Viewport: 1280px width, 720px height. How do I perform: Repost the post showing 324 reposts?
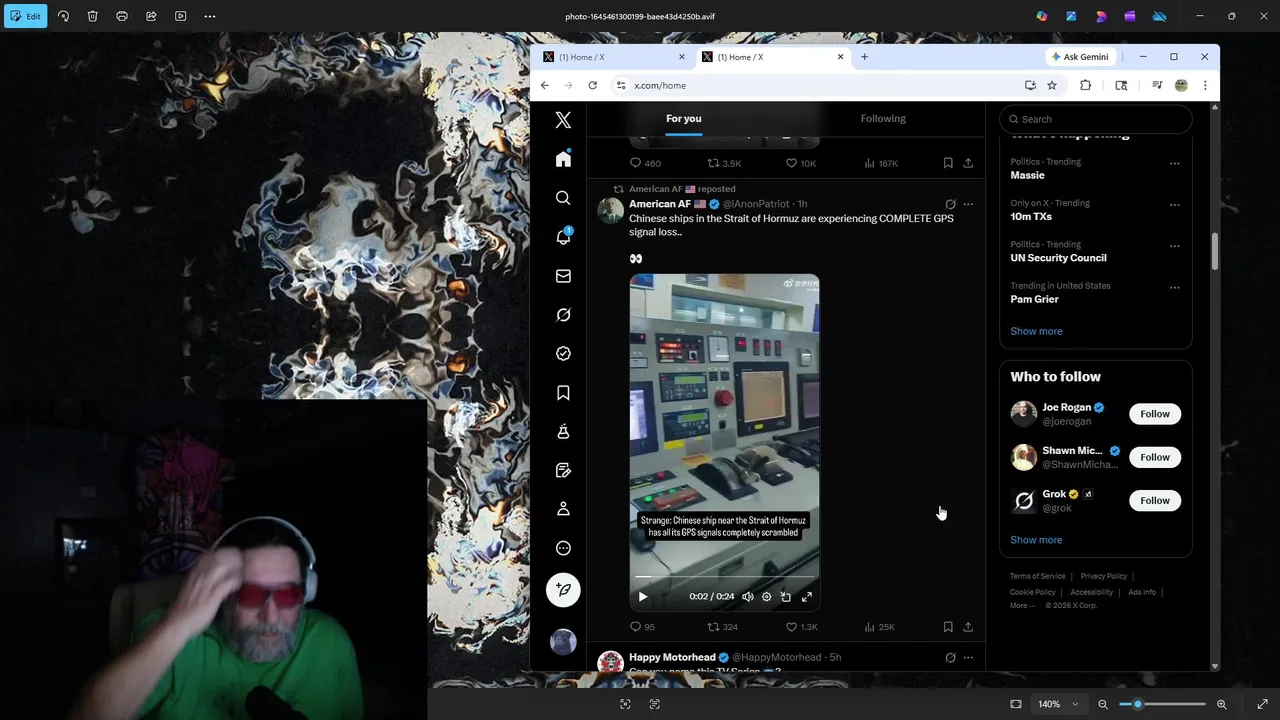click(722, 627)
